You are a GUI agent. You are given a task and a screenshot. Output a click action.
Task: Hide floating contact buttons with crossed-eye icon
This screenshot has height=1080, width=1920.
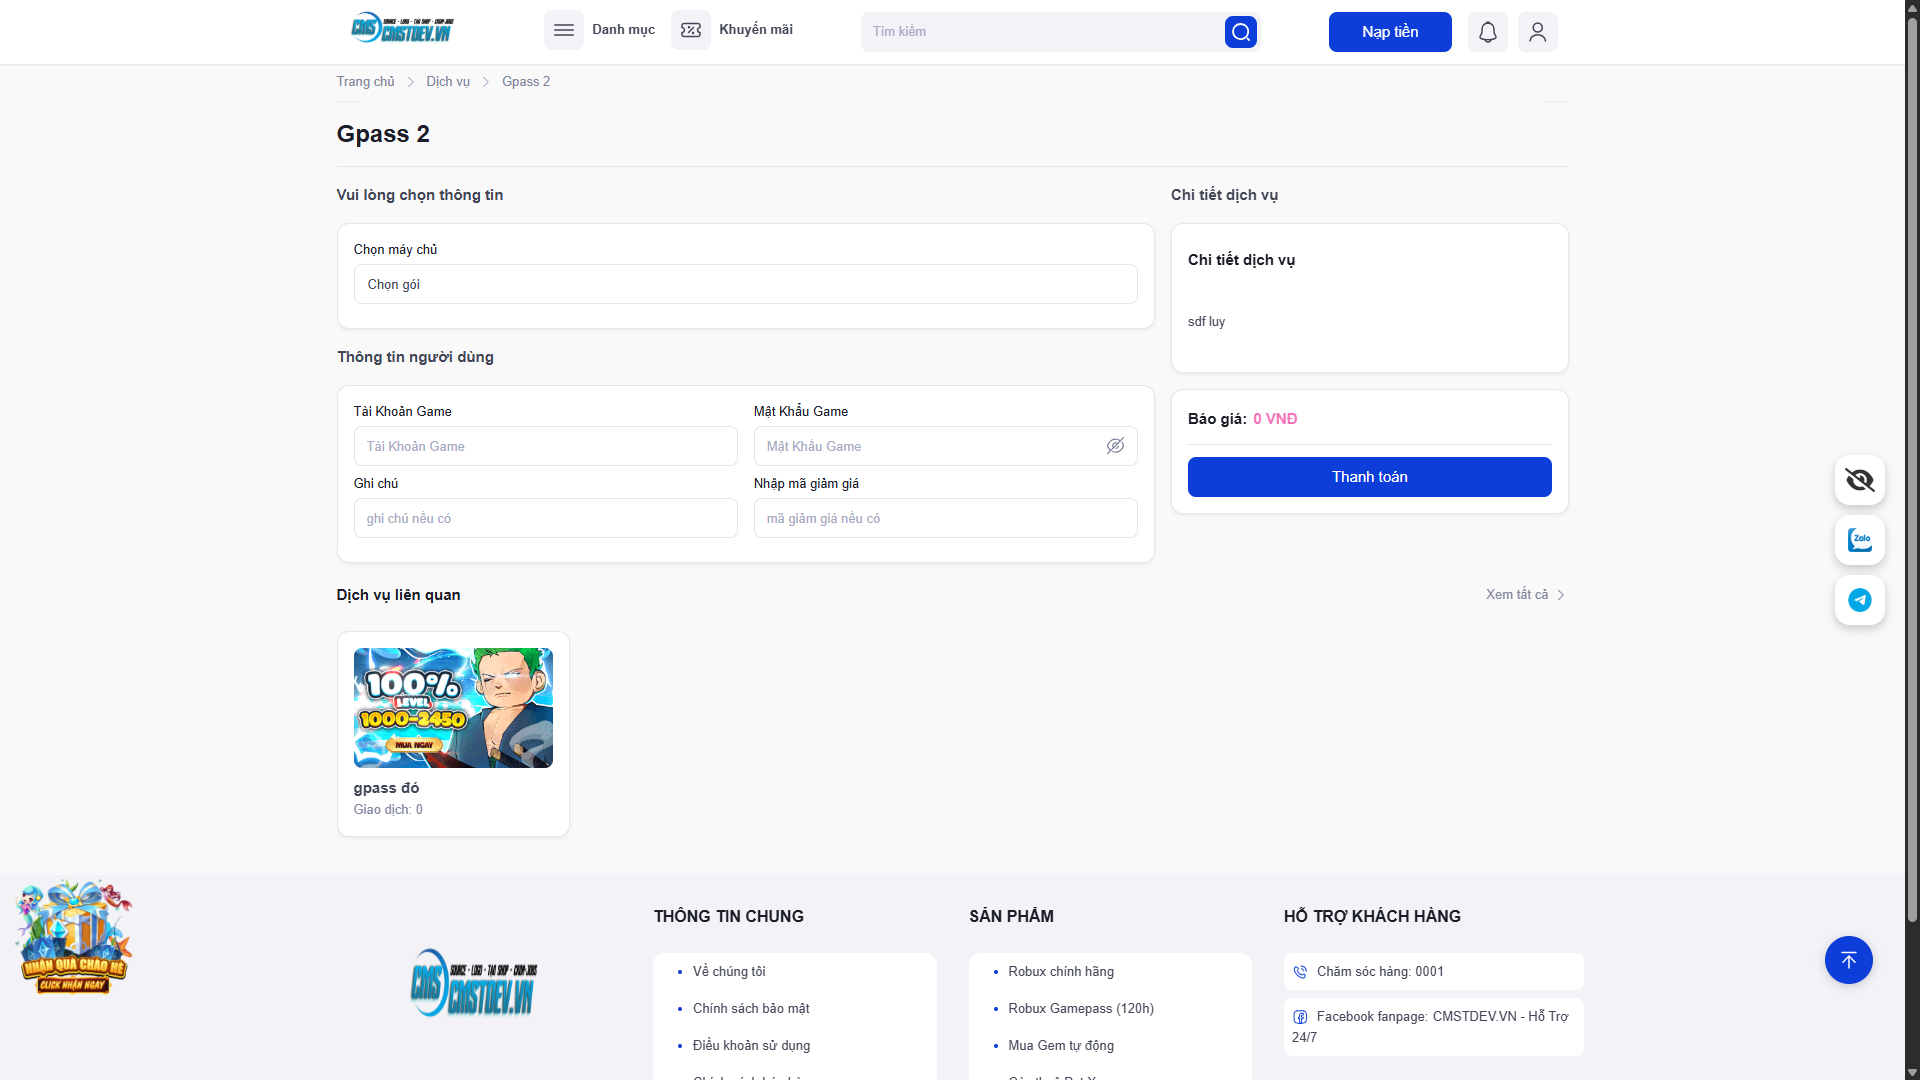pyautogui.click(x=1859, y=480)
